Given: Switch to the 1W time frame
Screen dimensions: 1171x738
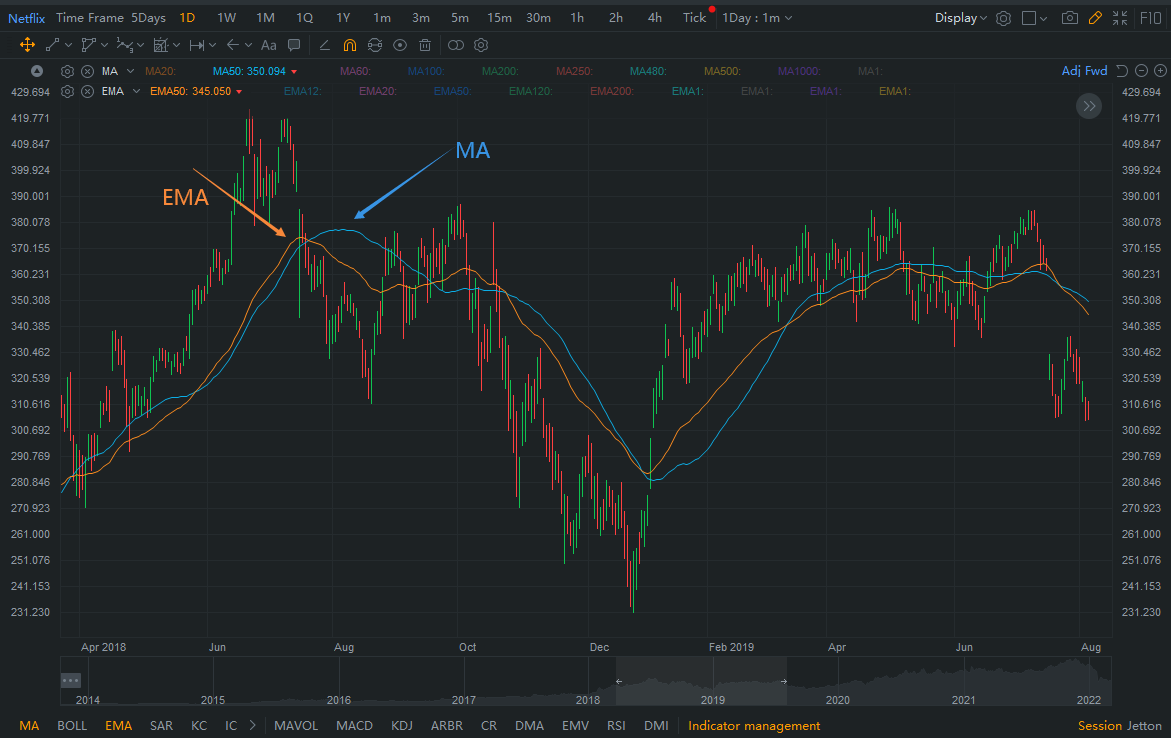Looking at the screenshot, I should (226, 18).
